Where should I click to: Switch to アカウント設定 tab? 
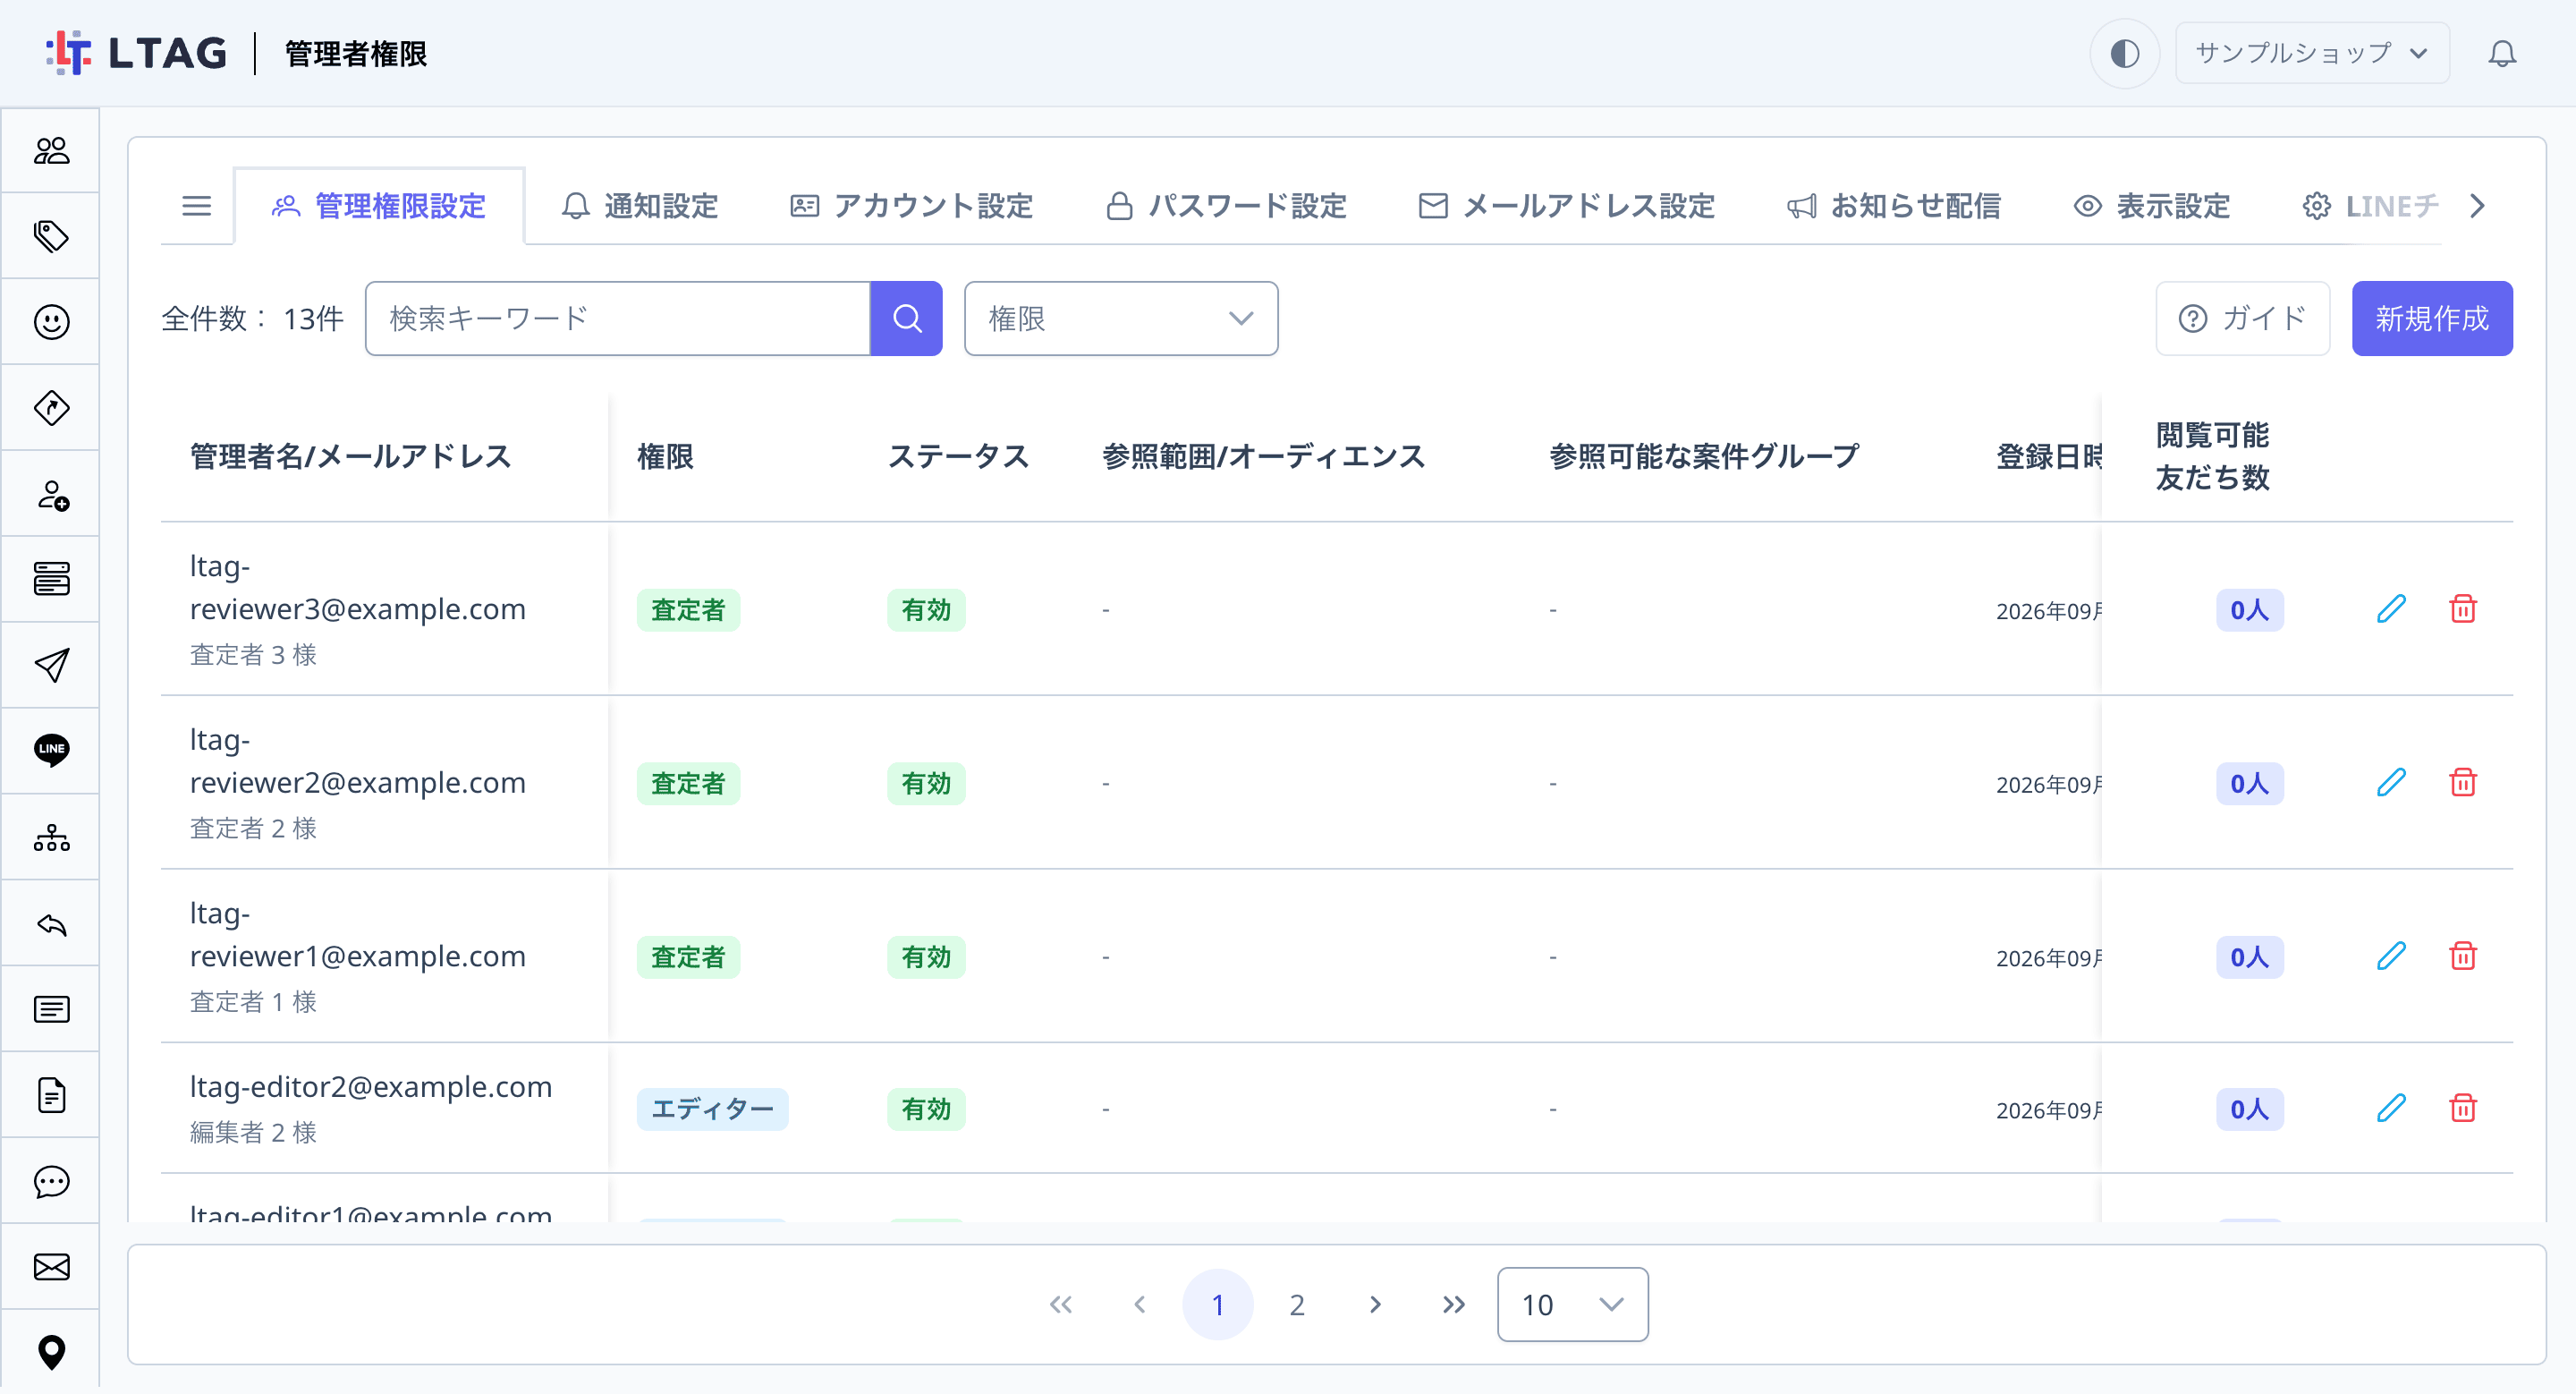911,206
